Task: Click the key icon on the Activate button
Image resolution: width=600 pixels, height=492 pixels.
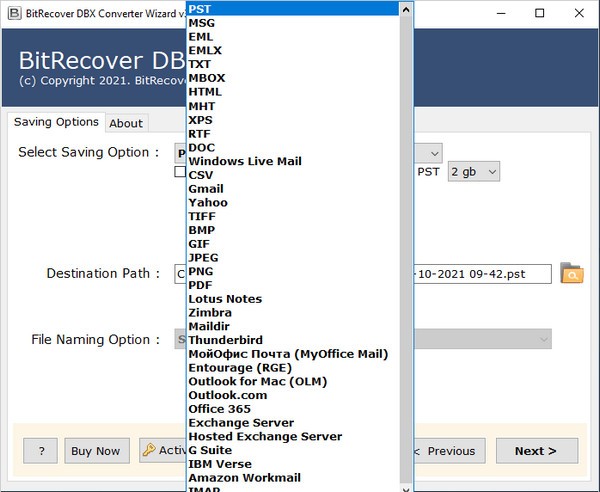Action: coord(148,451)
